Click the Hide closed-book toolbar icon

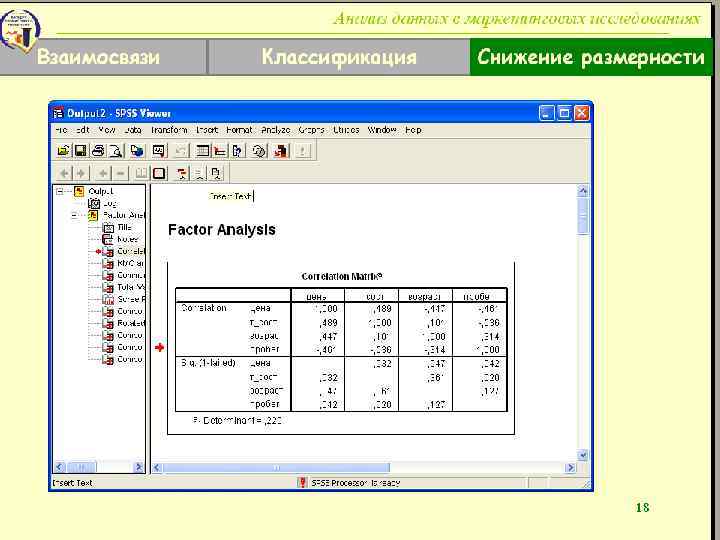[x=159, y=174]
